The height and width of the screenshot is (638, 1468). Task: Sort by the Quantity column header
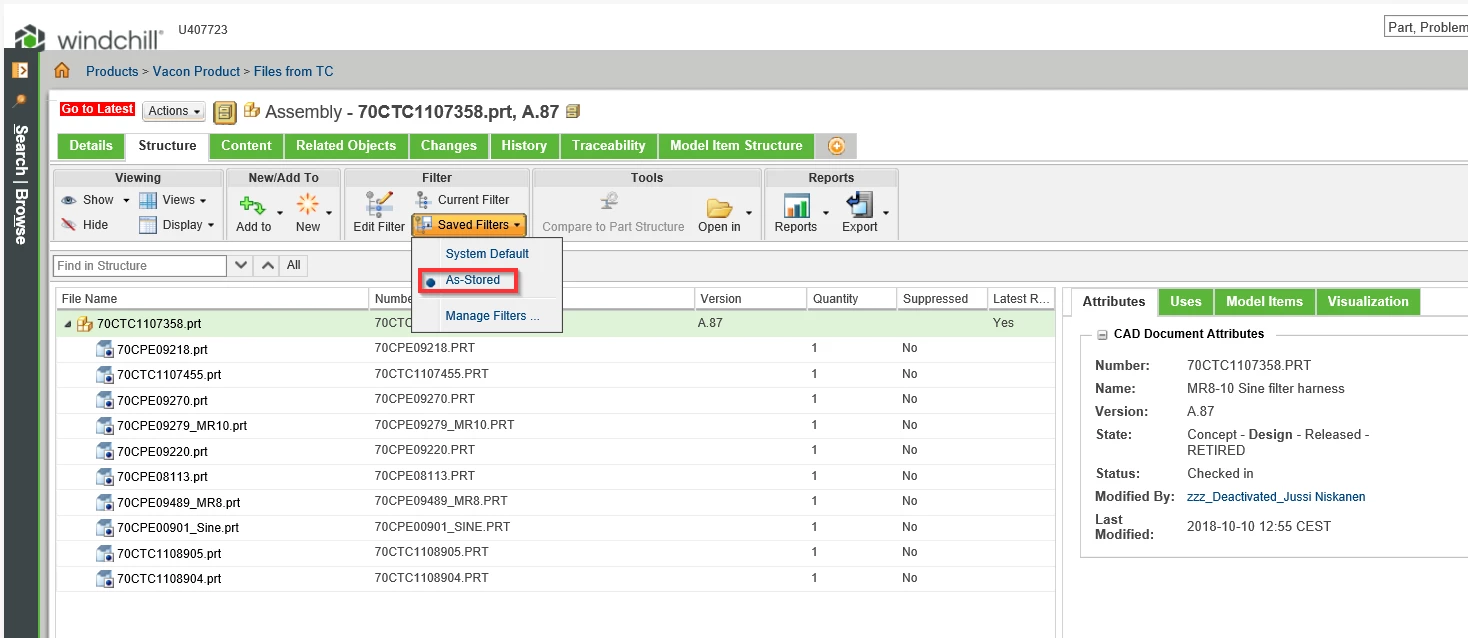(849, 299)
